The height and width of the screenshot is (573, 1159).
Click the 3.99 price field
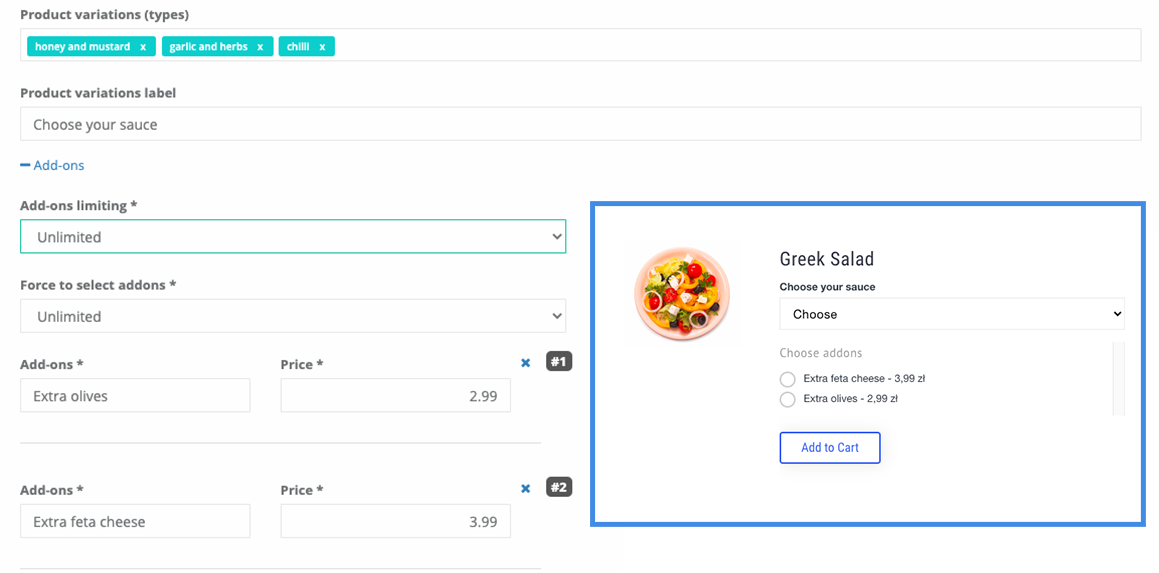click(395, 521)
